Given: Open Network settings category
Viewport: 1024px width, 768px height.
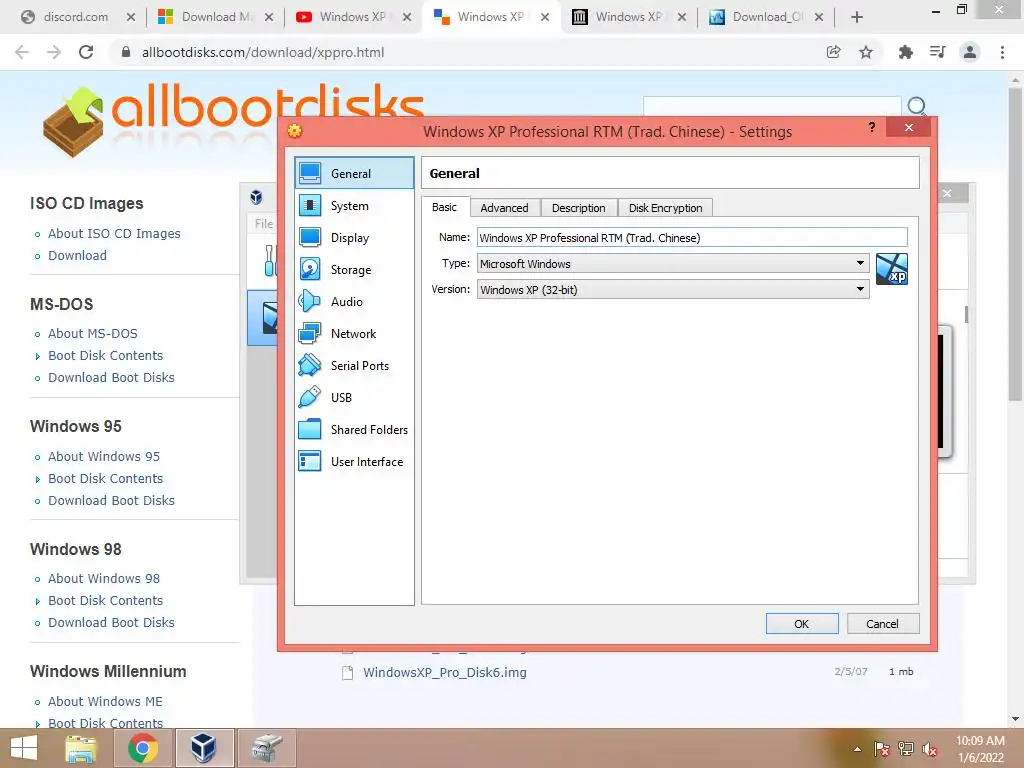Looking at the screenshot, I should [x=354, y=334].
